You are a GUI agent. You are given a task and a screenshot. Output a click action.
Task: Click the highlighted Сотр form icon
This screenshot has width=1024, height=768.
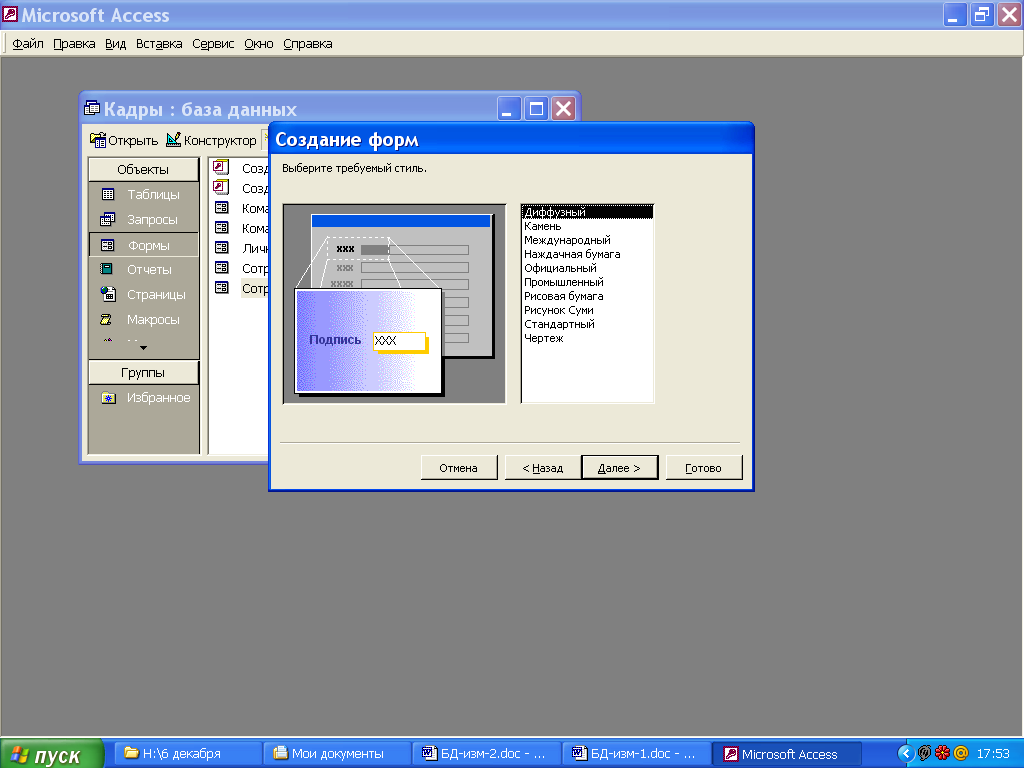pyautogui.click(x=222, y=287)
